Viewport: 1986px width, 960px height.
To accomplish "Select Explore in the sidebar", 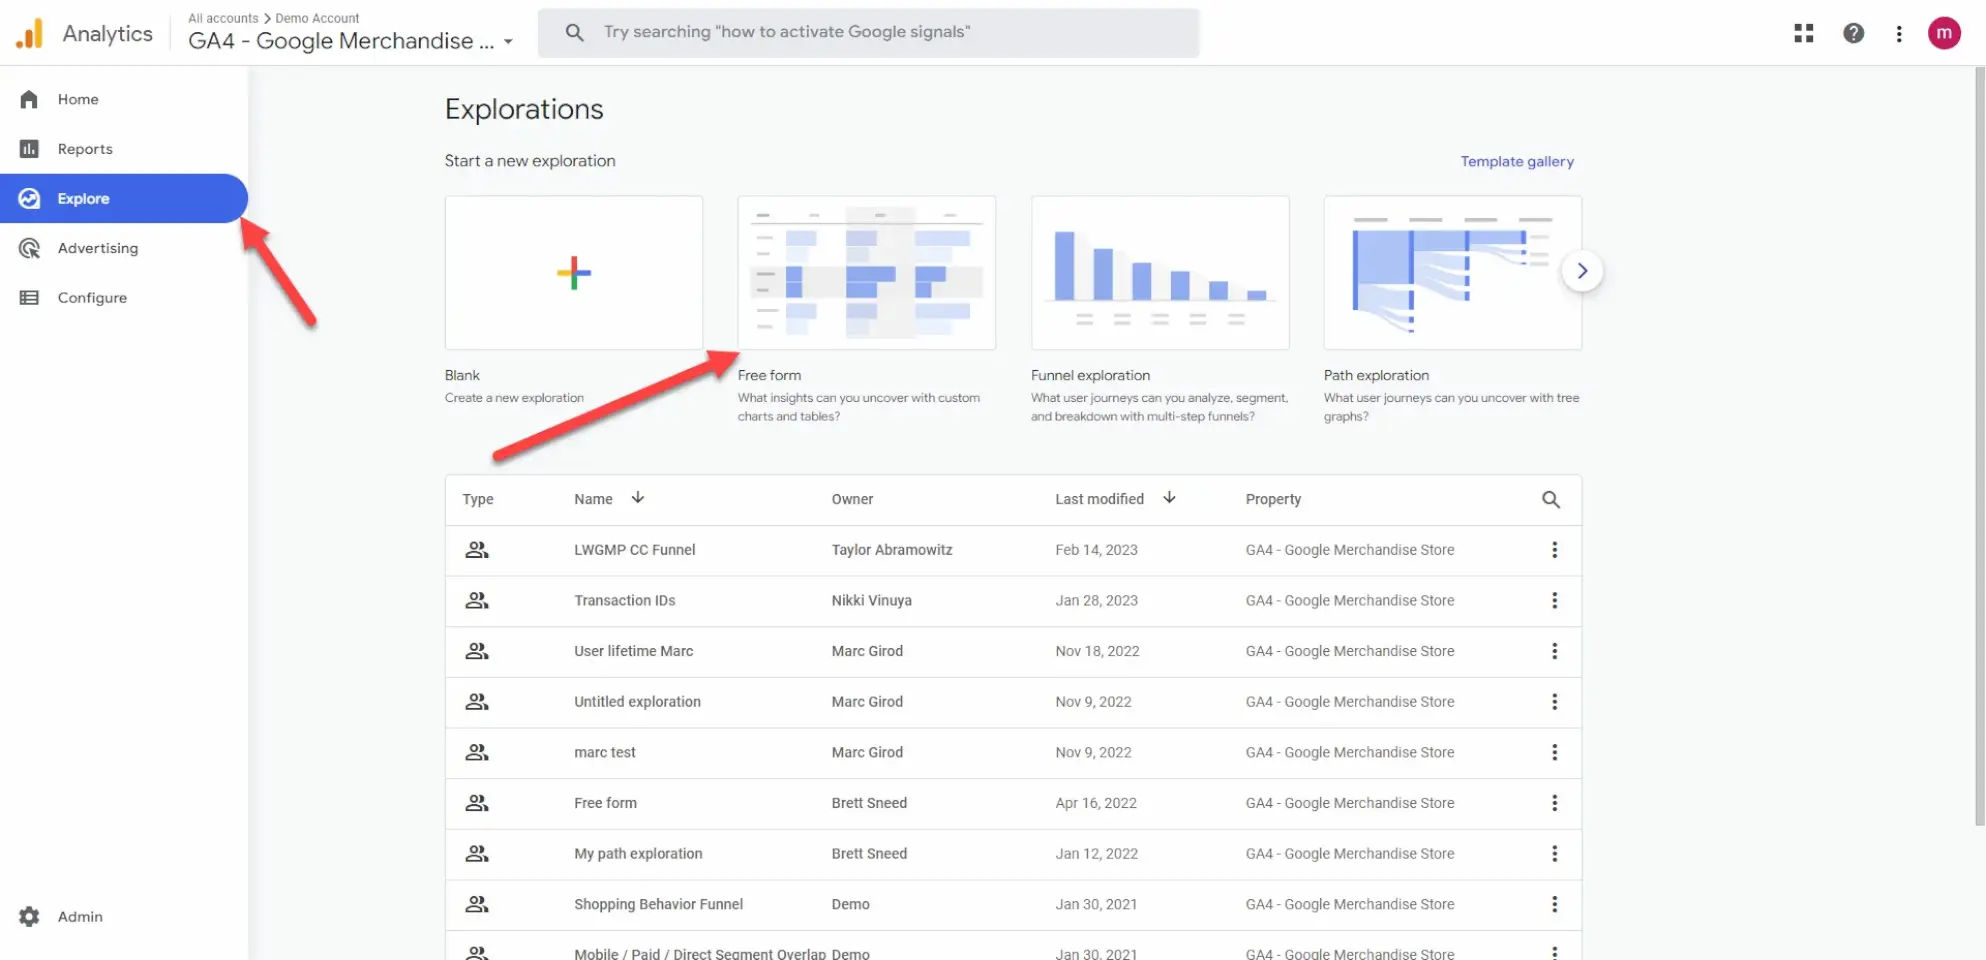I will (124, 198).
